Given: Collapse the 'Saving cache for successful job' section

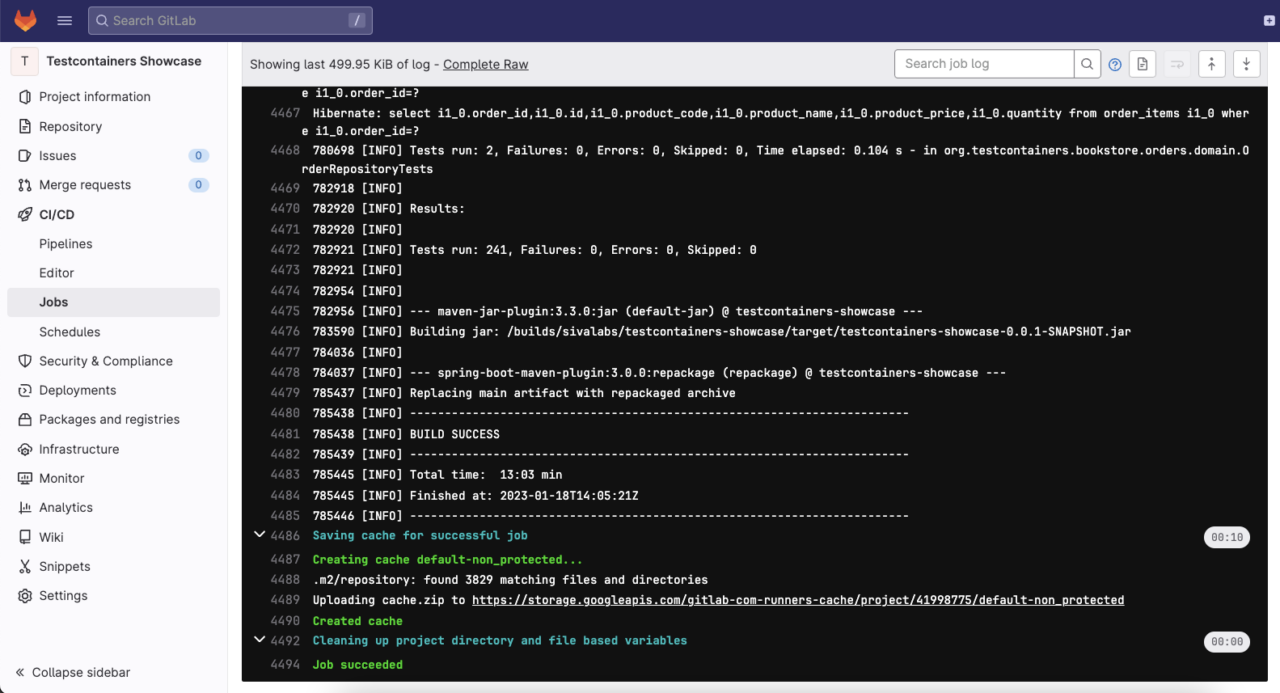Looking at the screenshot, I should 259,534.
